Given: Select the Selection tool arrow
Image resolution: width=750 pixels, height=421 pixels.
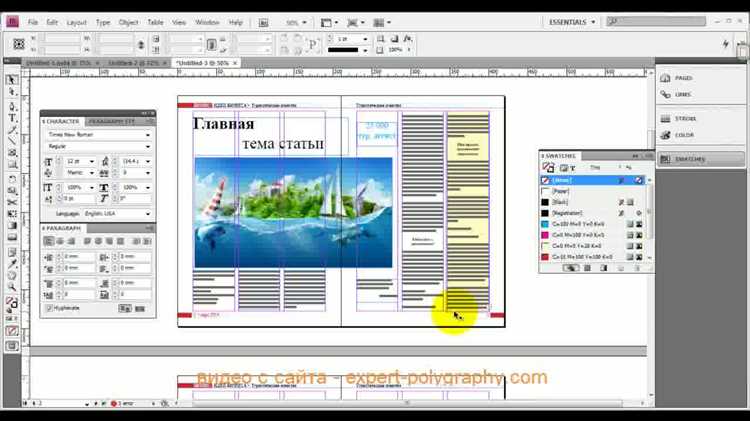Looking at the screenshot, I should click(x=12, y=79).
